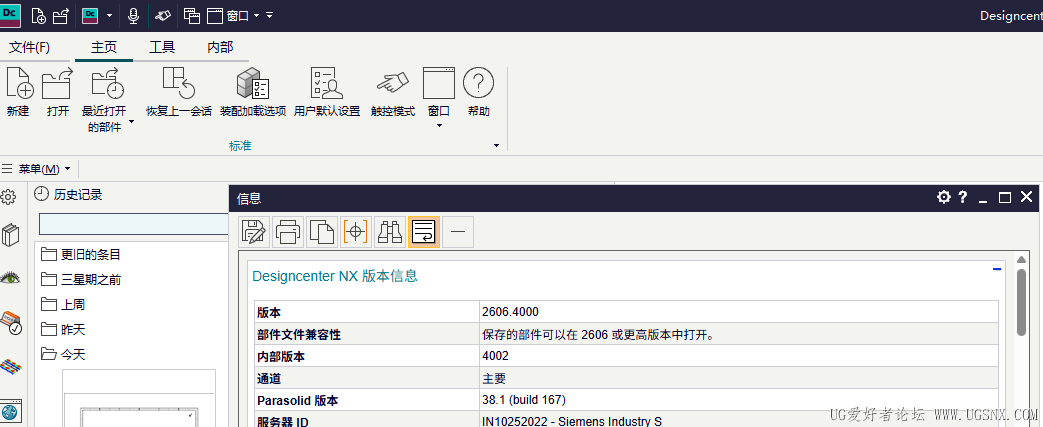Switch to the 内部 ribbon tab
This screenshot has width=1043, height=427.
coord(220,47)
